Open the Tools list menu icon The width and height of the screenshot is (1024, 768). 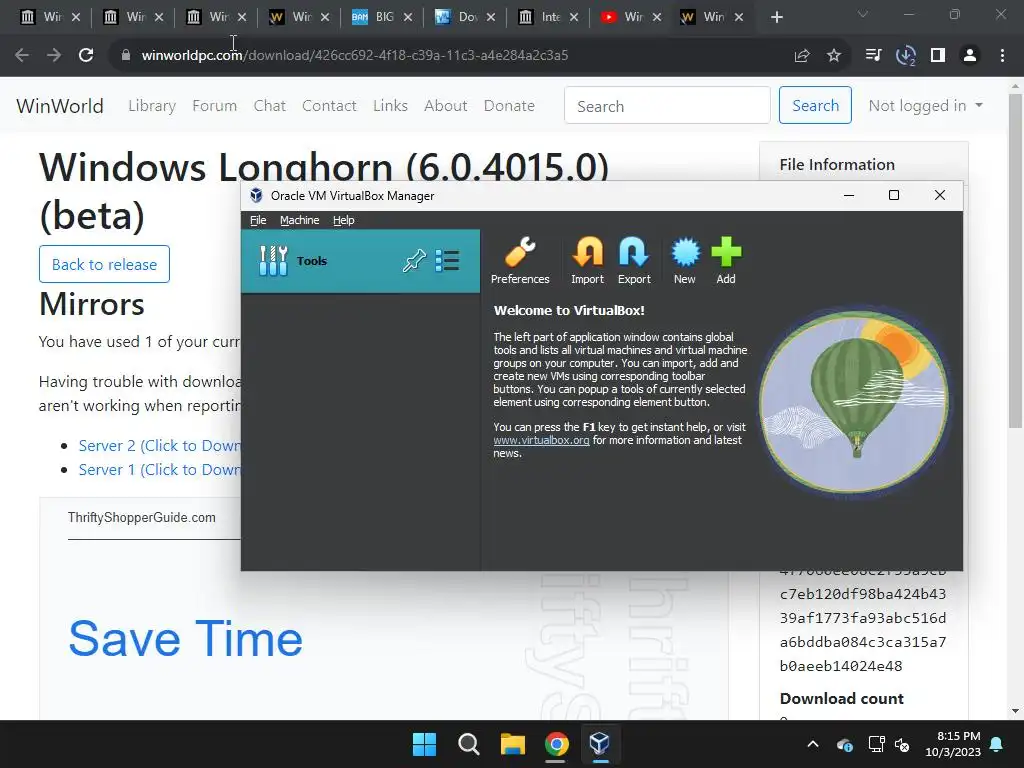(447, 261)
